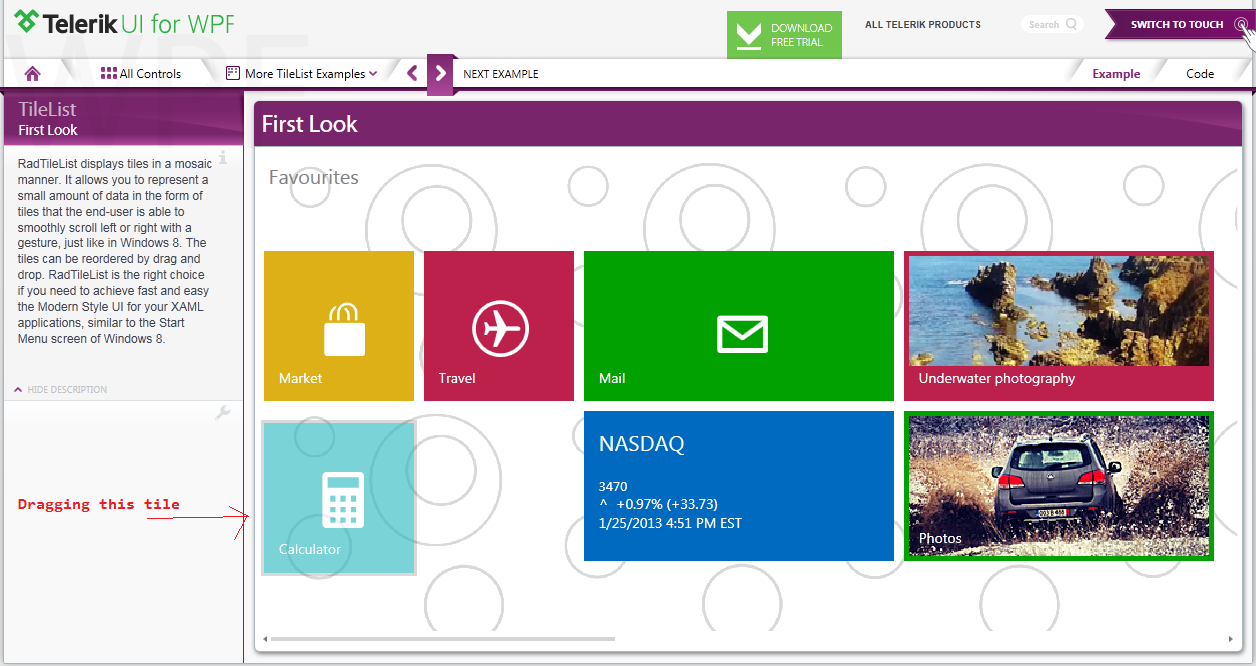
Task: Select the Underwater photography tile
Action: point(1059,326)
